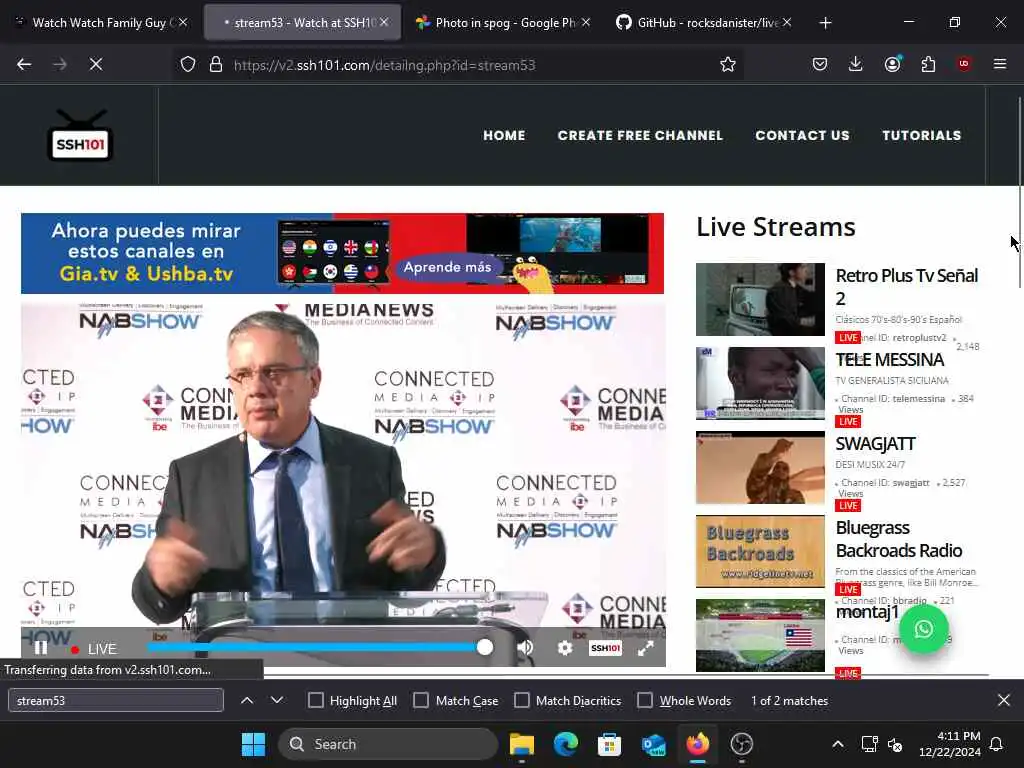Click SWAGJATT thumbnail image
Screen dimensions: 1024x768
(x=760, y=468)
